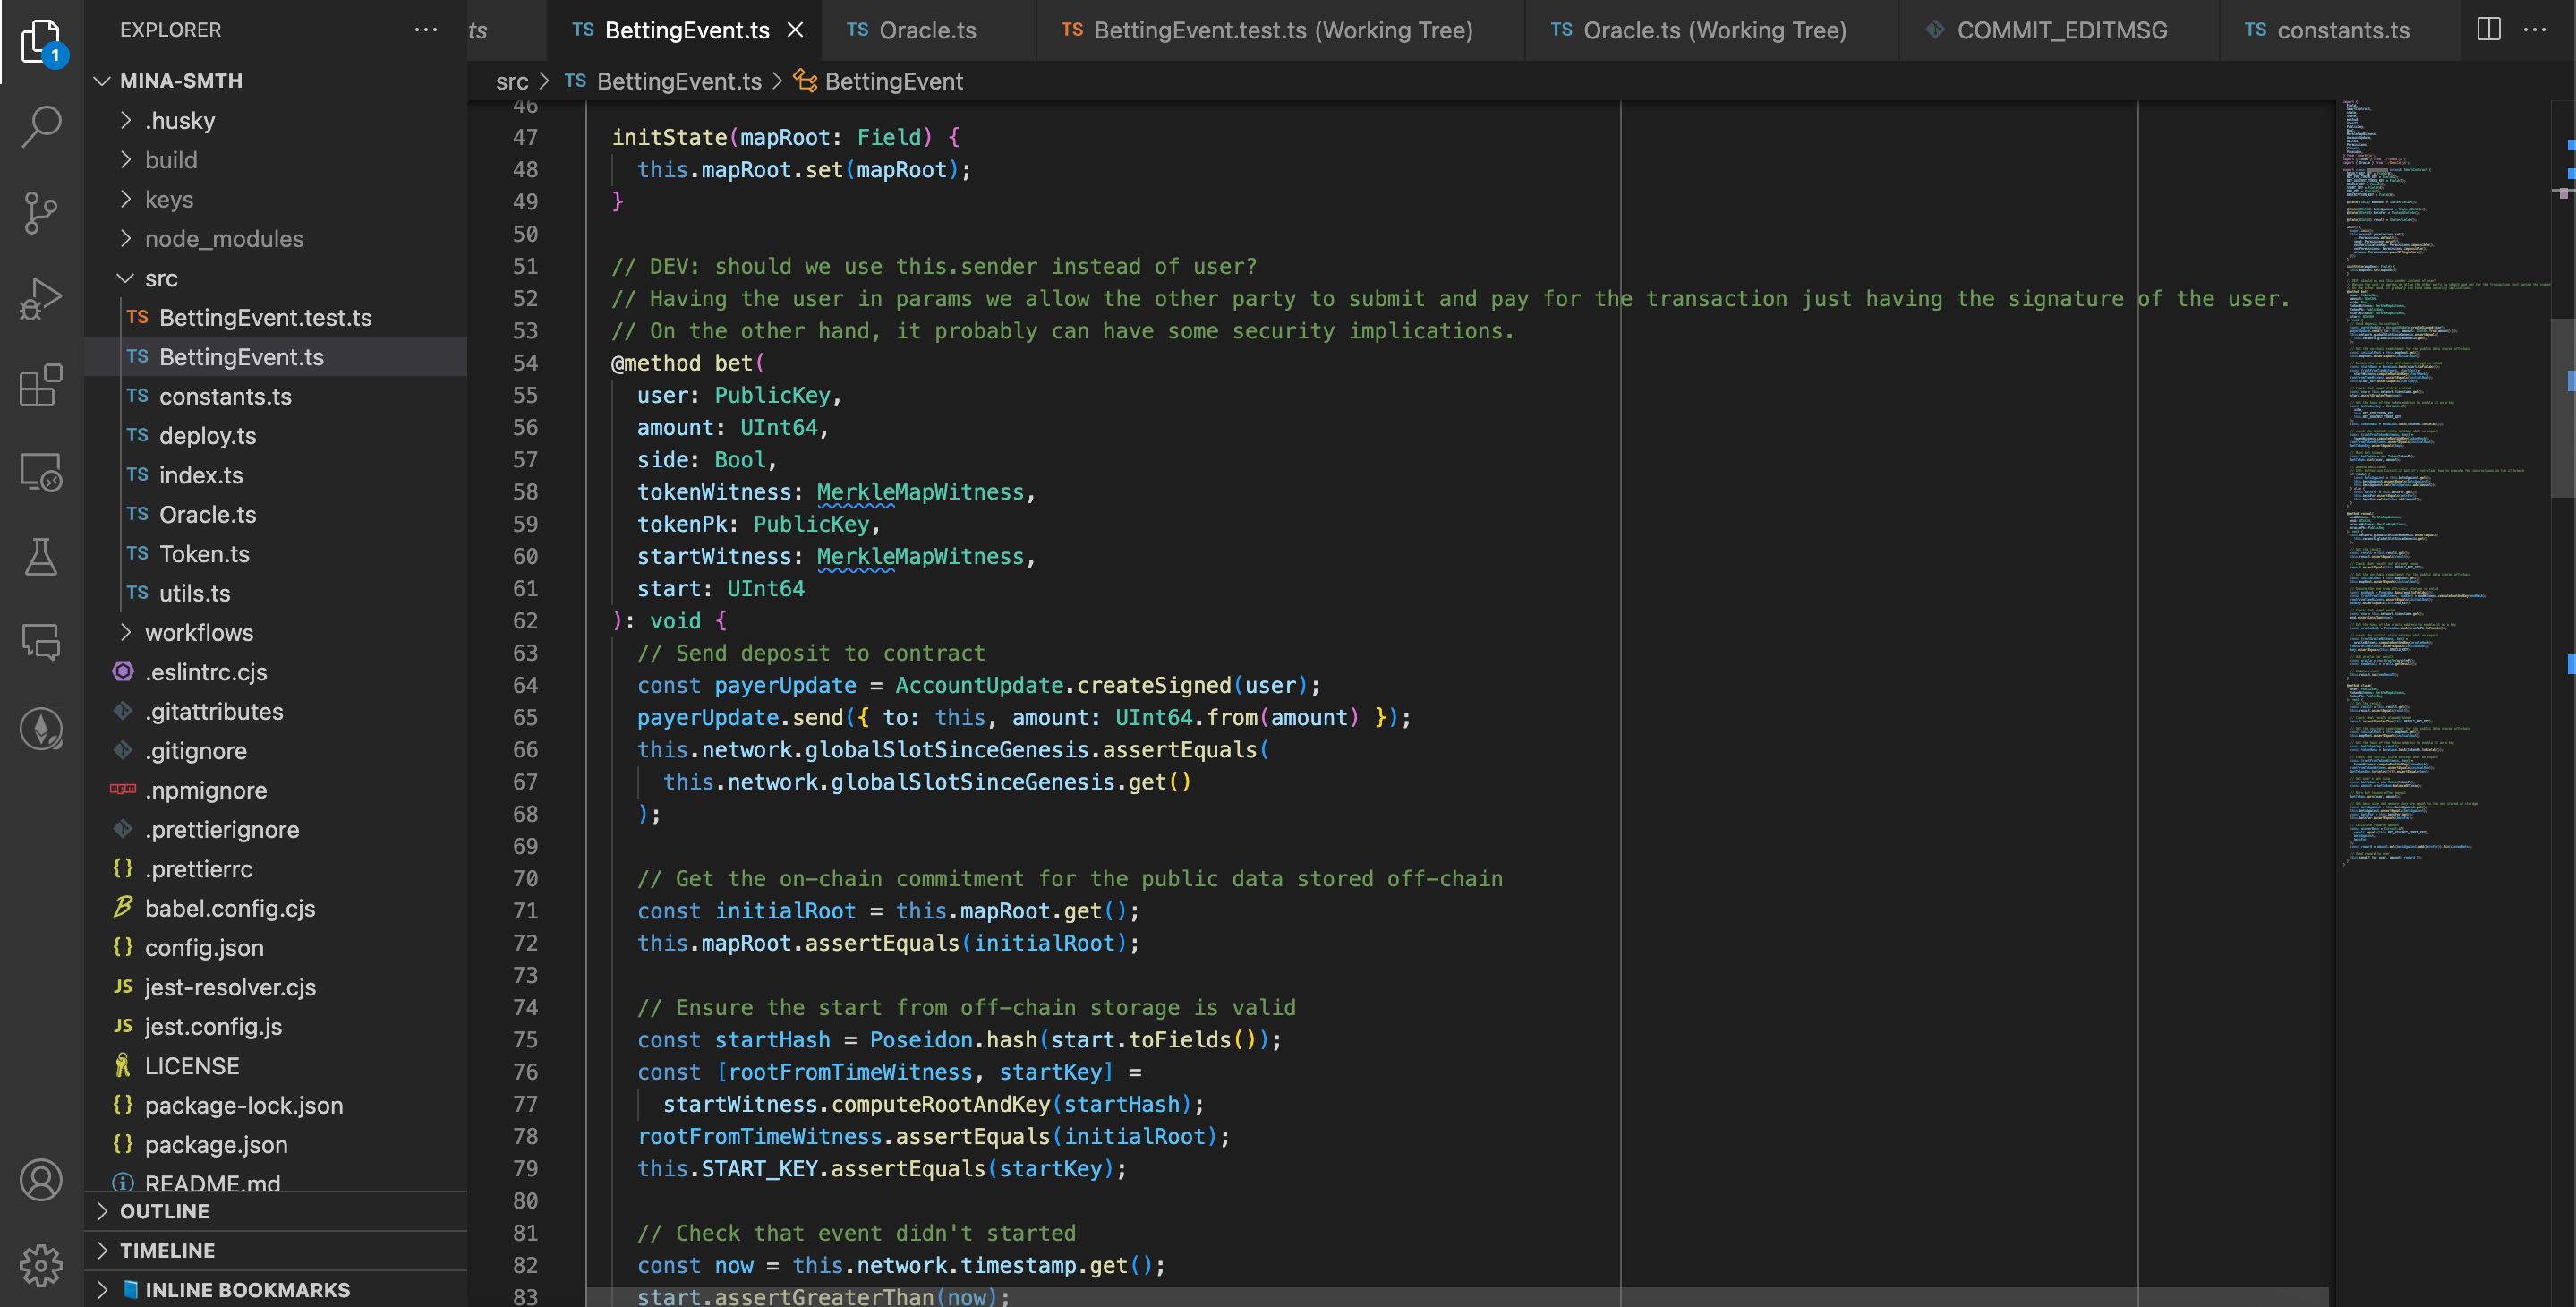Open the Search view icon
Image resolution: width=2576 pixels, height=1307 pixels.
(x=41, y=126)
